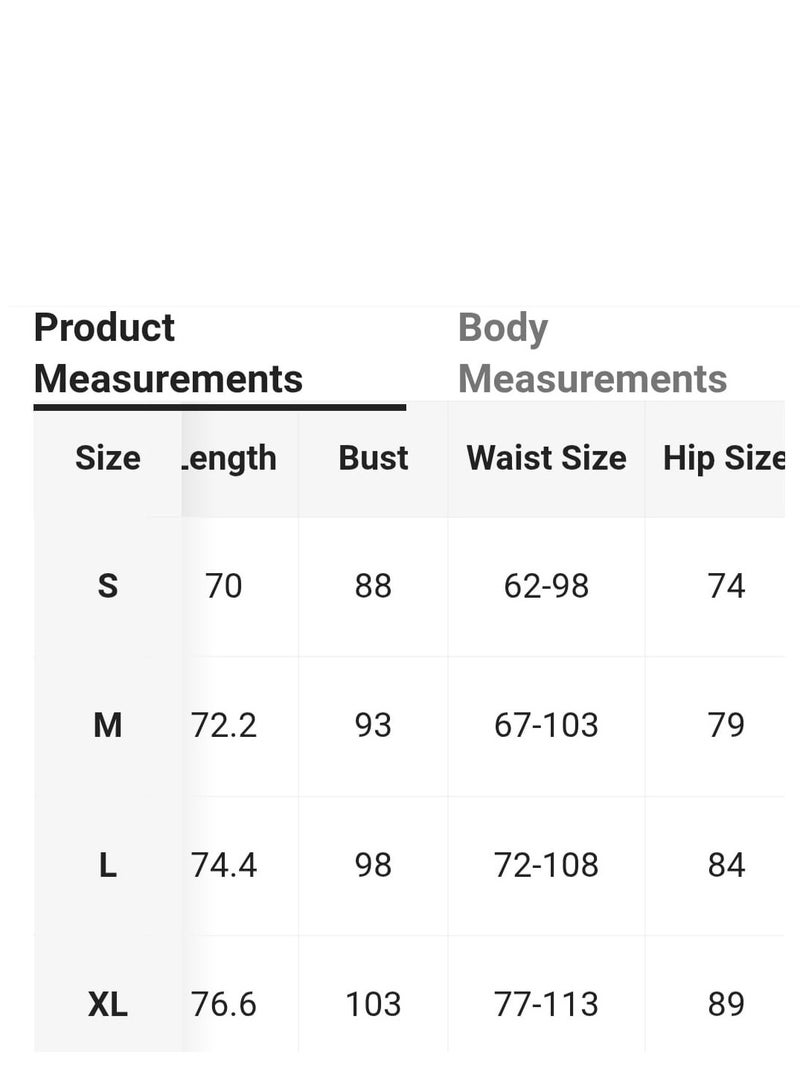Click the Bust column header
Viewport: 800px width, 1092px height.
pyautogui.click(x=373, y=458)
